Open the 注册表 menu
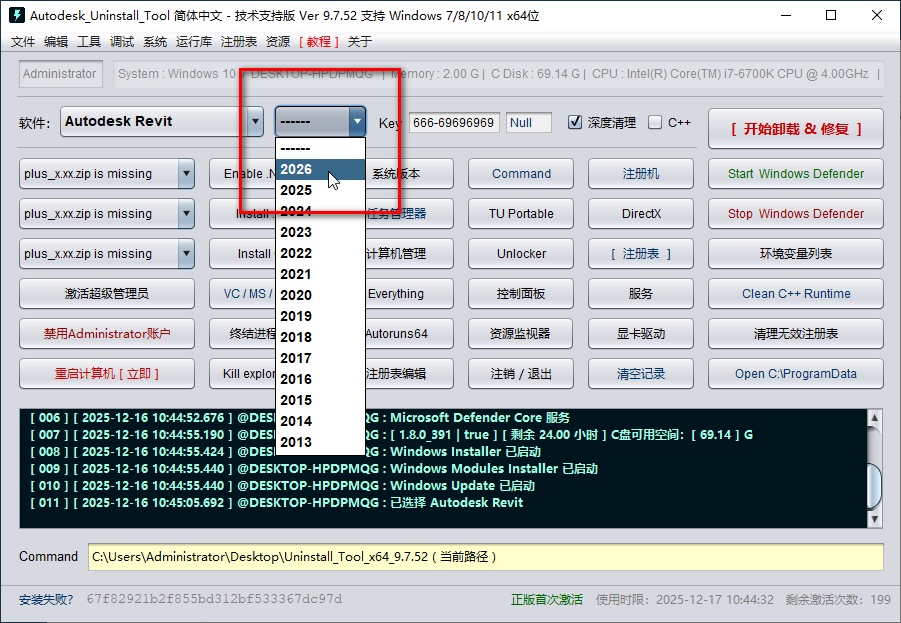 238,41
